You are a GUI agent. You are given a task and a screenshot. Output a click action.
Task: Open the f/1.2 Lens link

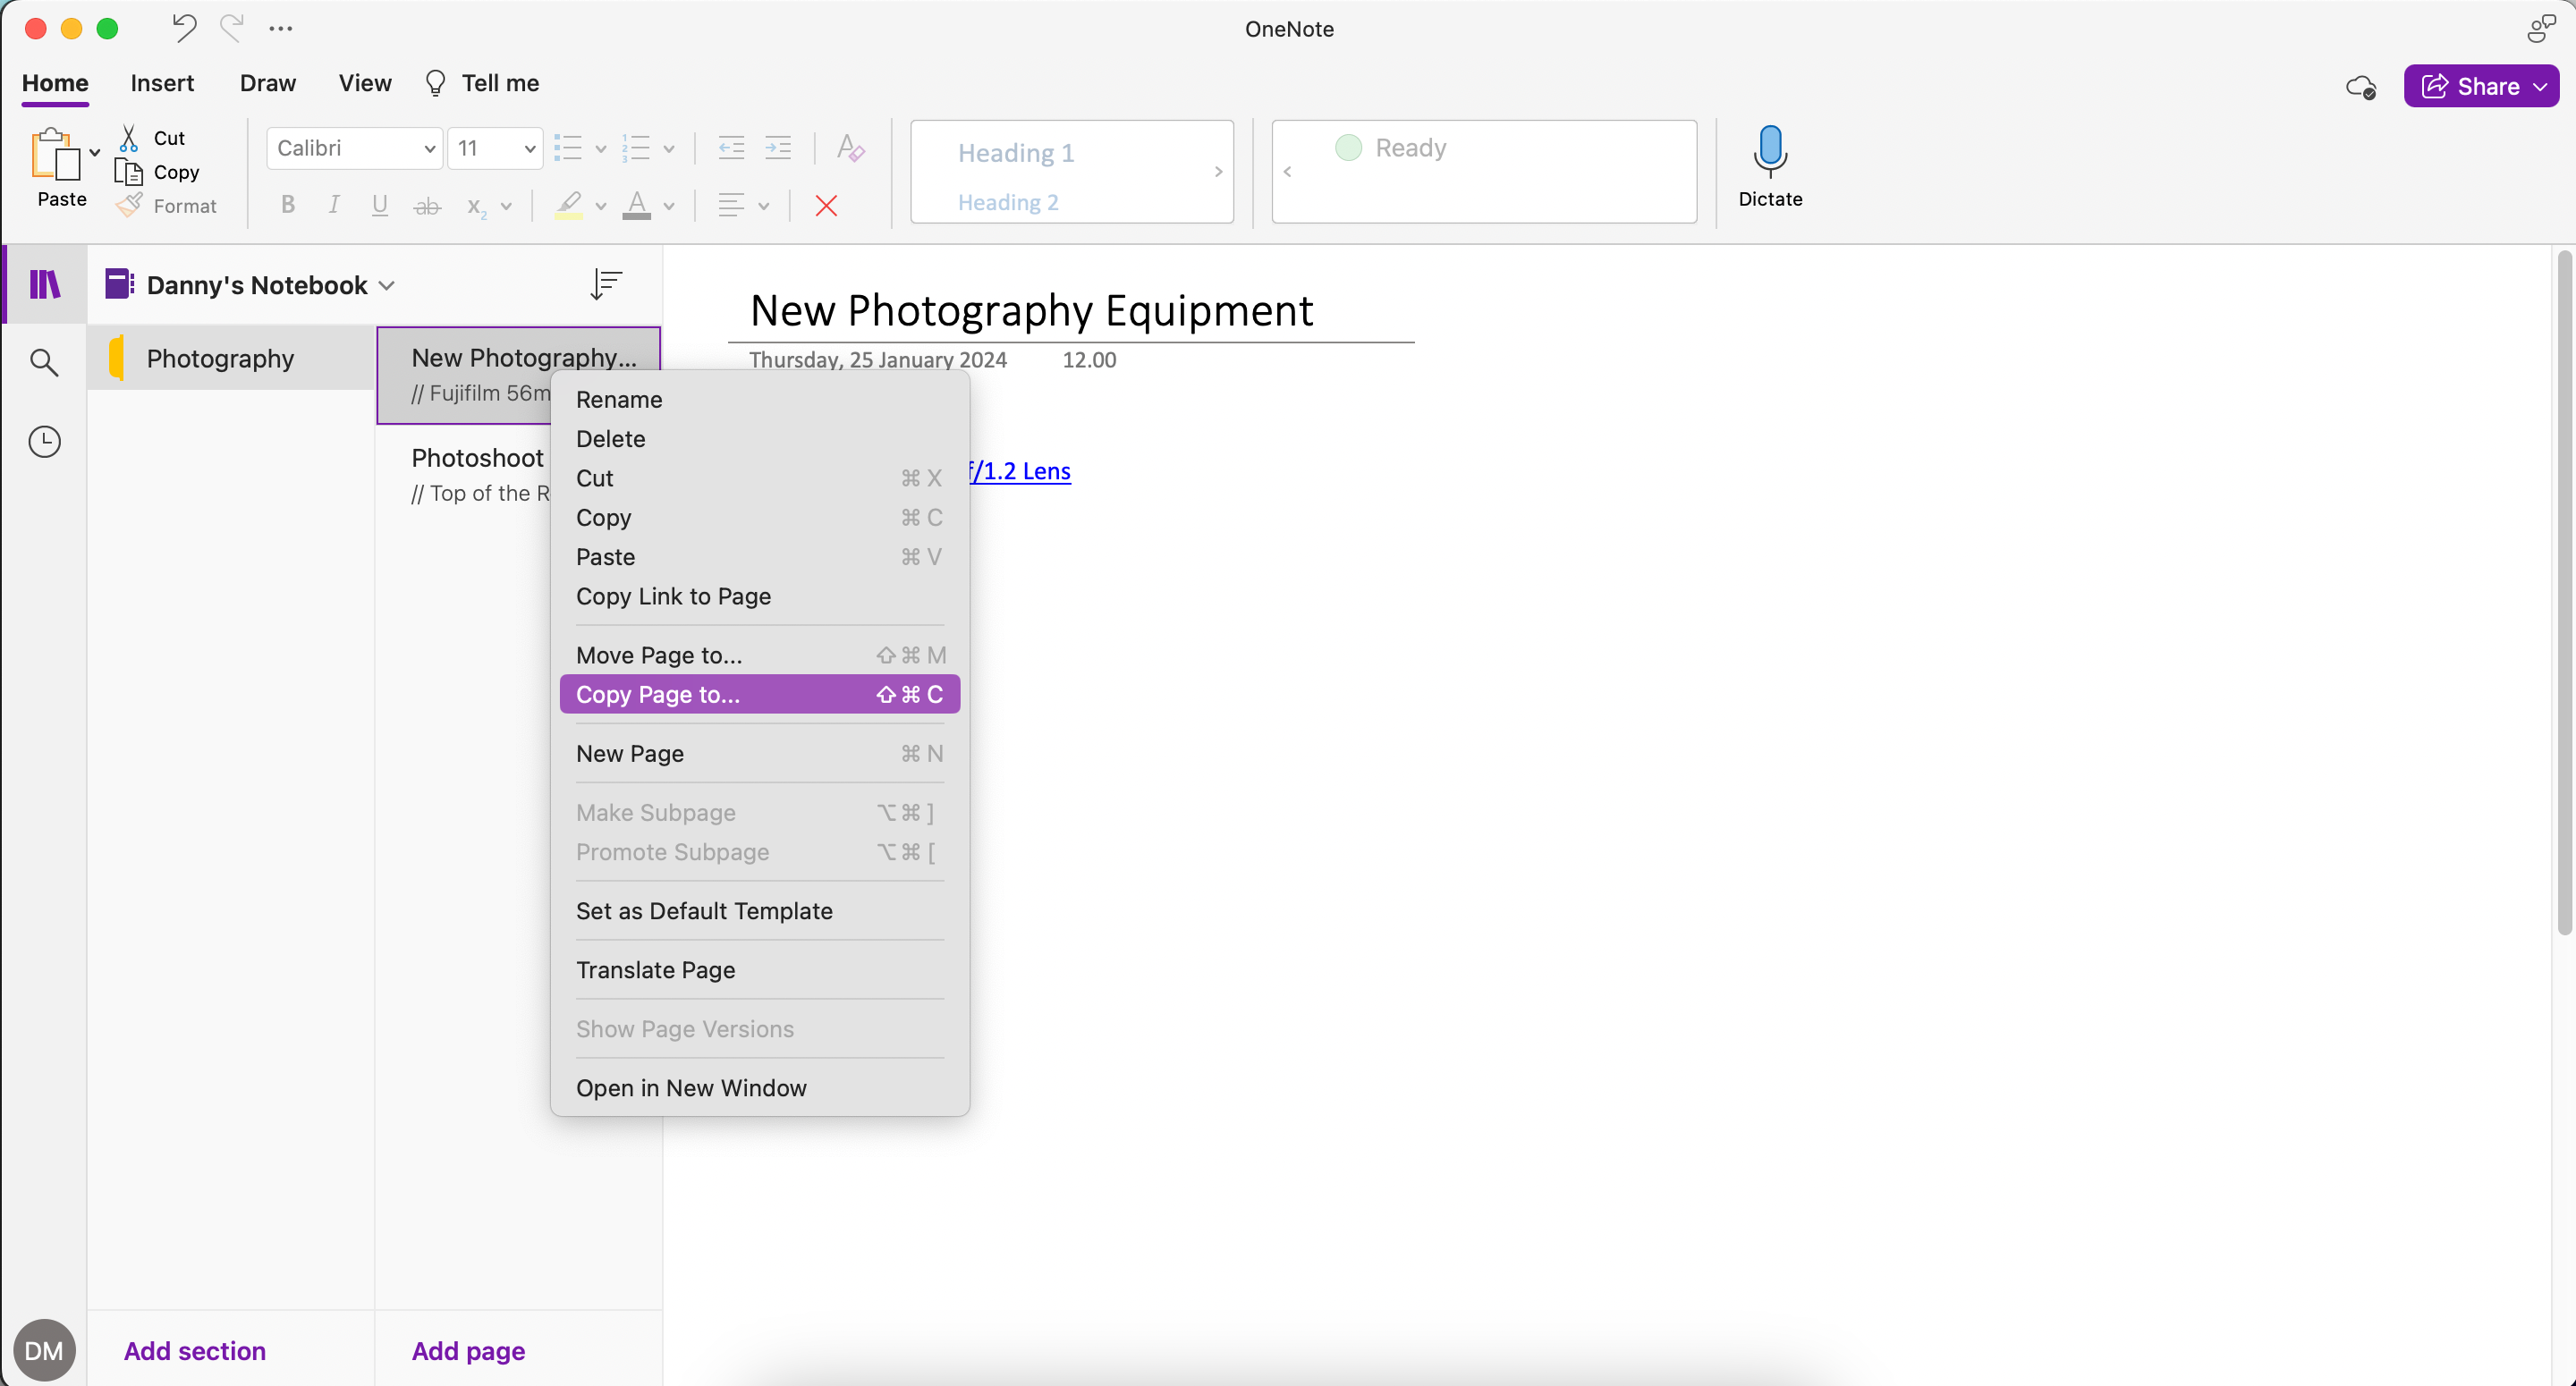1019,471
